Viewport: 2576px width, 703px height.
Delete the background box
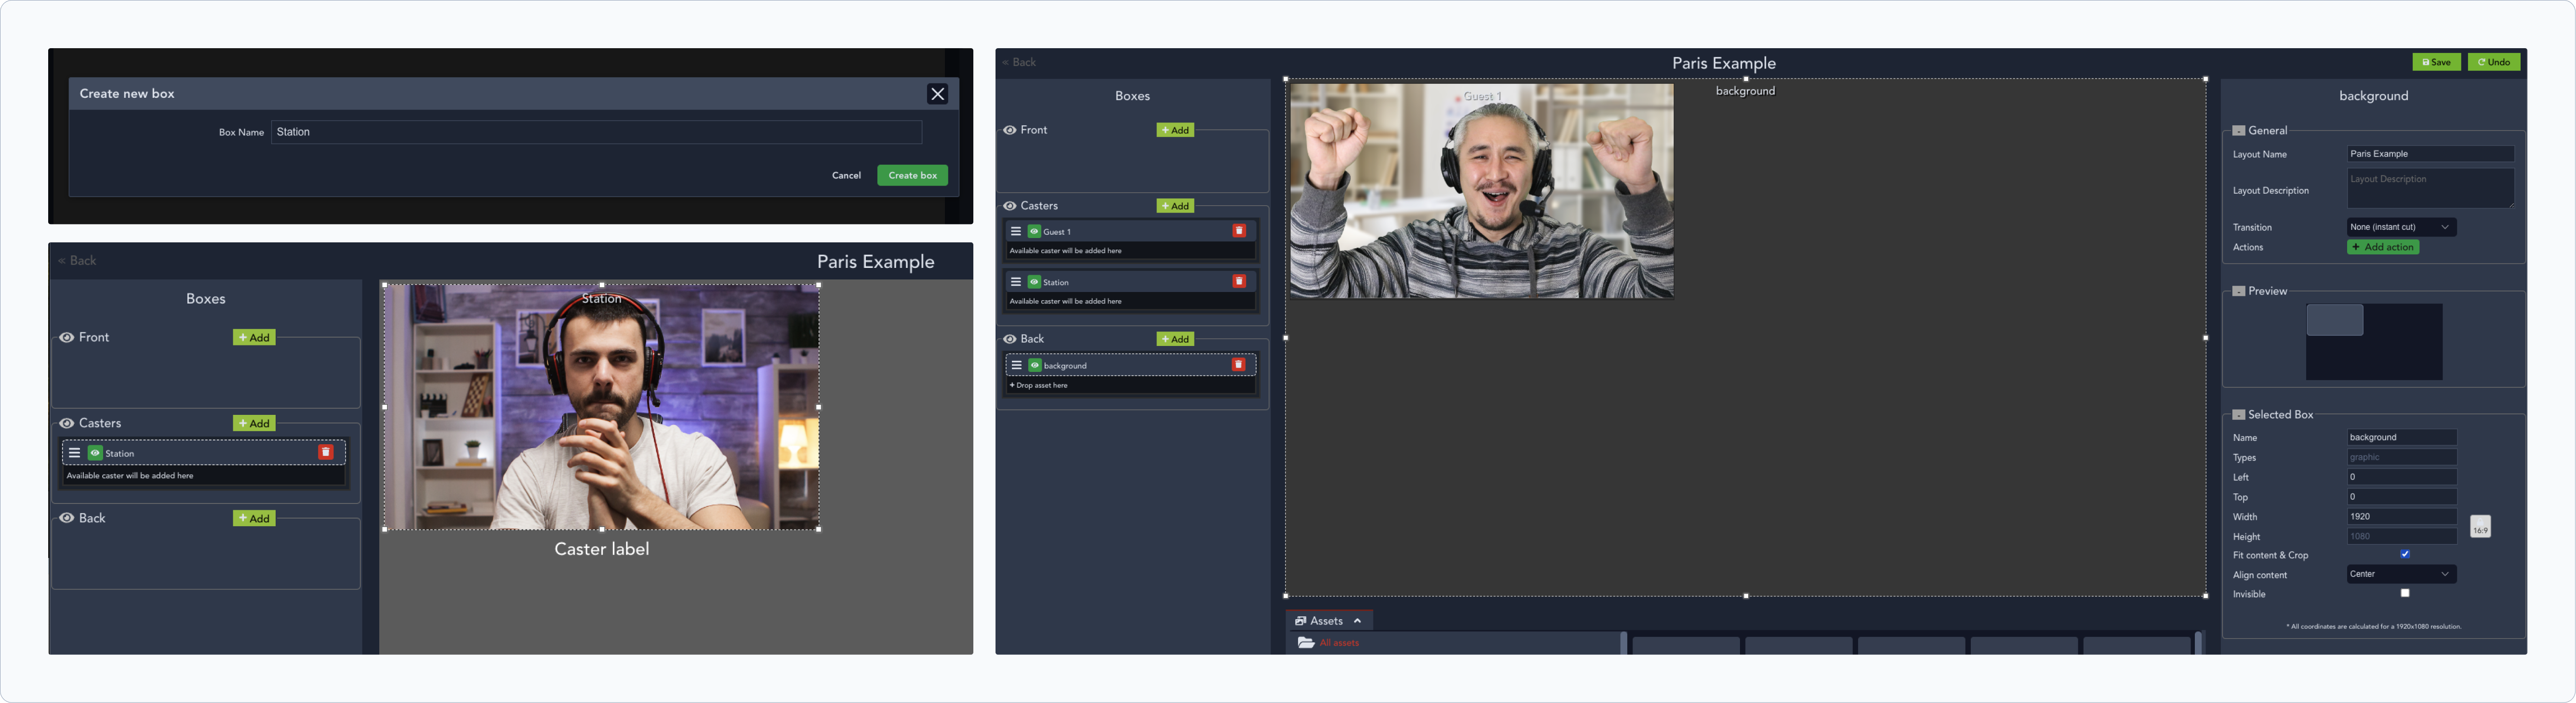point(1239,365)
